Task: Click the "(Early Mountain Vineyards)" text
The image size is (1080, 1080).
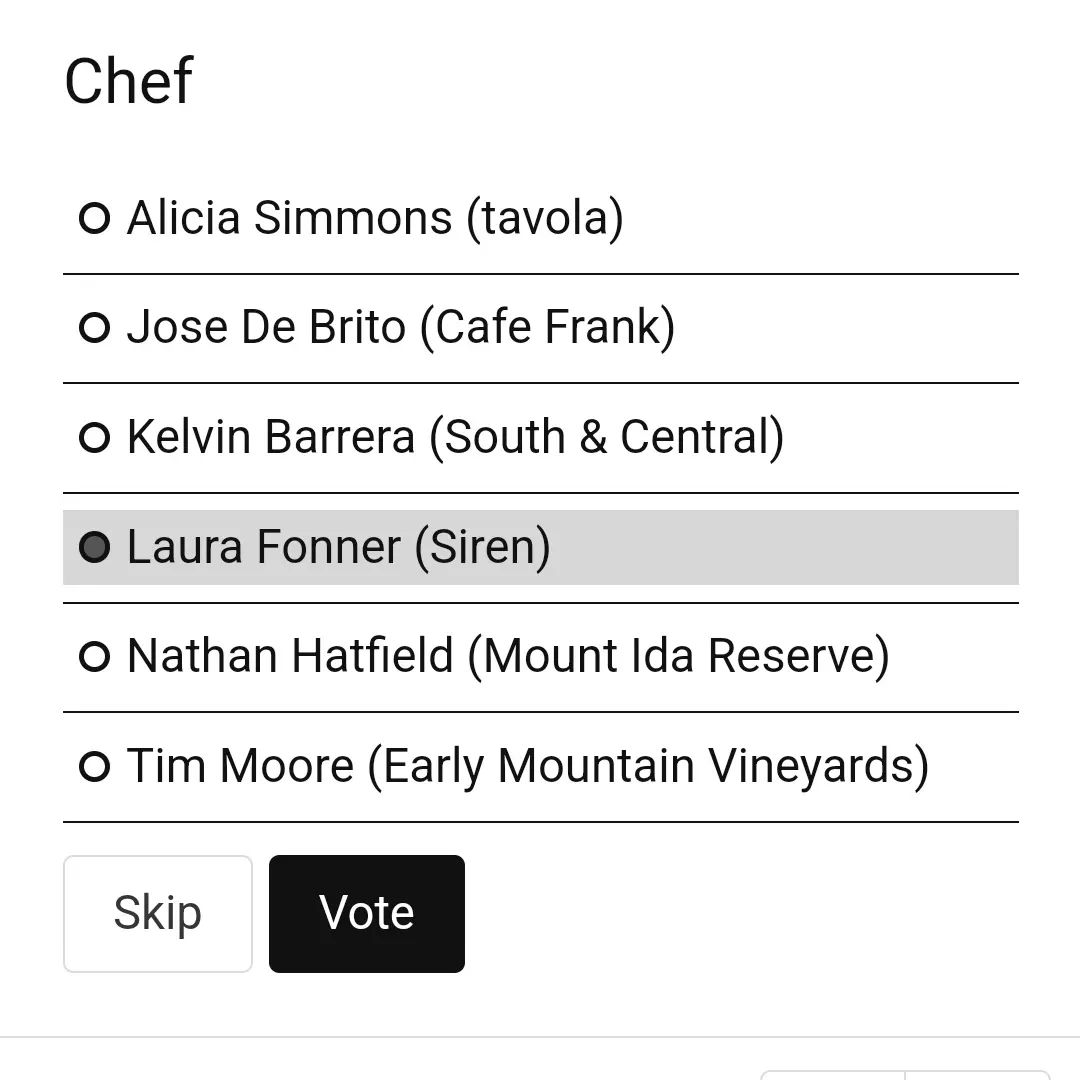Action: tap(648, 766)
